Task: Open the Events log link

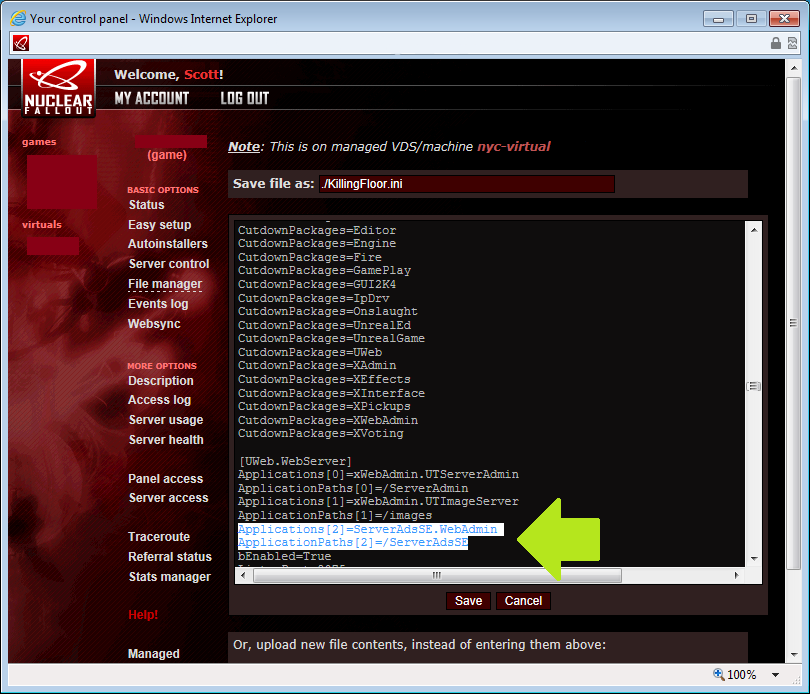Action: pyautogui.click(x=158, y=304)
